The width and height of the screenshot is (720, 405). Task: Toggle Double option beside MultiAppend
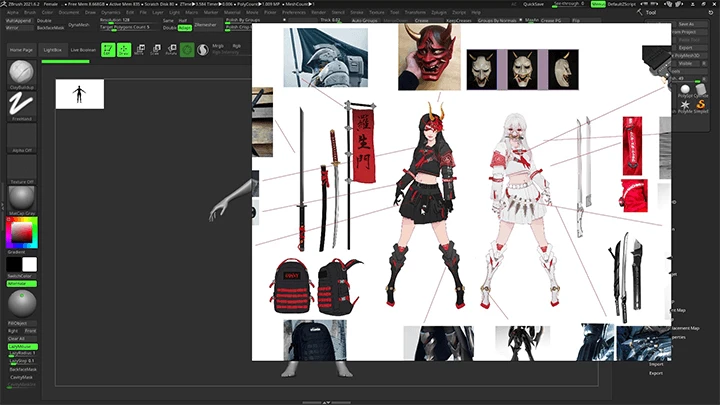tap(44, 21)
